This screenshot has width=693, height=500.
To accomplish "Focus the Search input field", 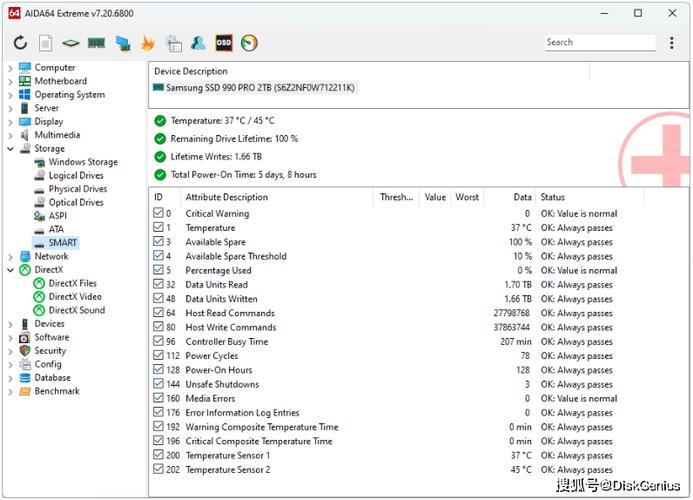I will pyautogui.click(x=600, y=42).
